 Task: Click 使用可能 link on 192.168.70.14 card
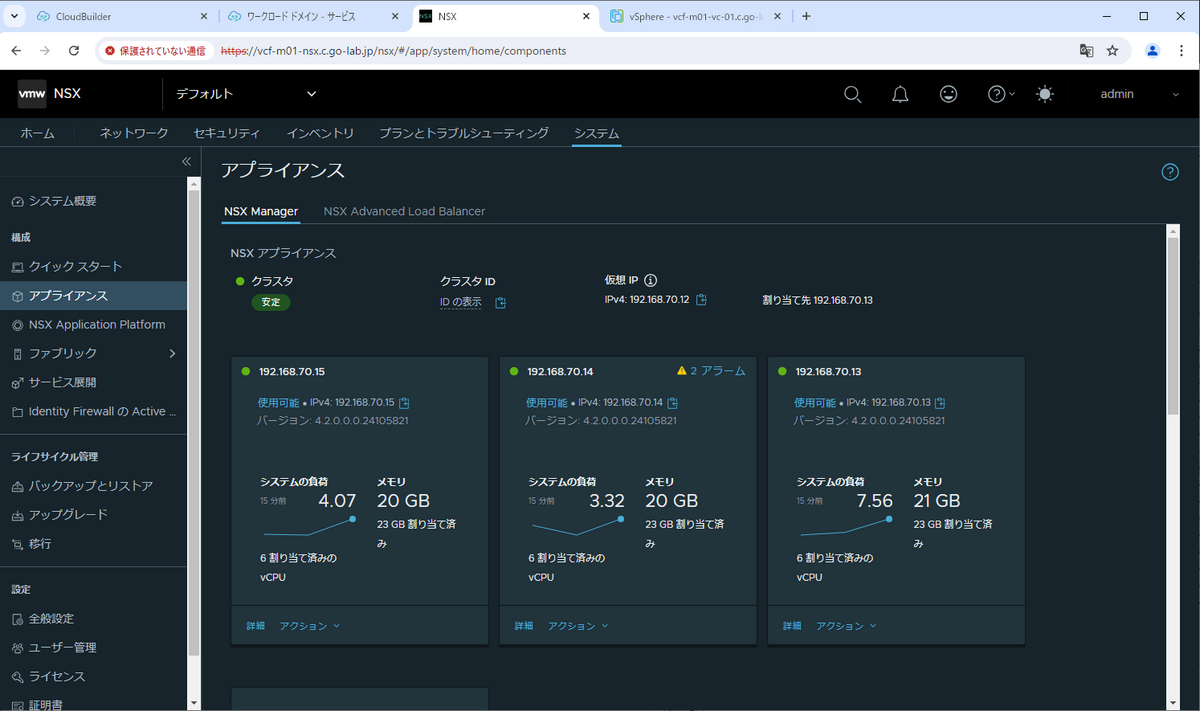click(545, 403)
